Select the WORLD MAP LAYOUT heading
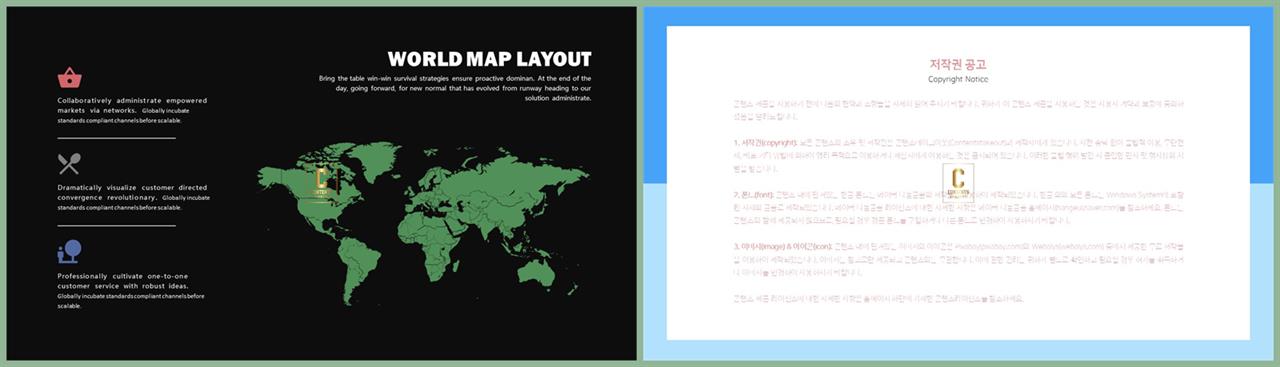 click(x=489, y=59)
